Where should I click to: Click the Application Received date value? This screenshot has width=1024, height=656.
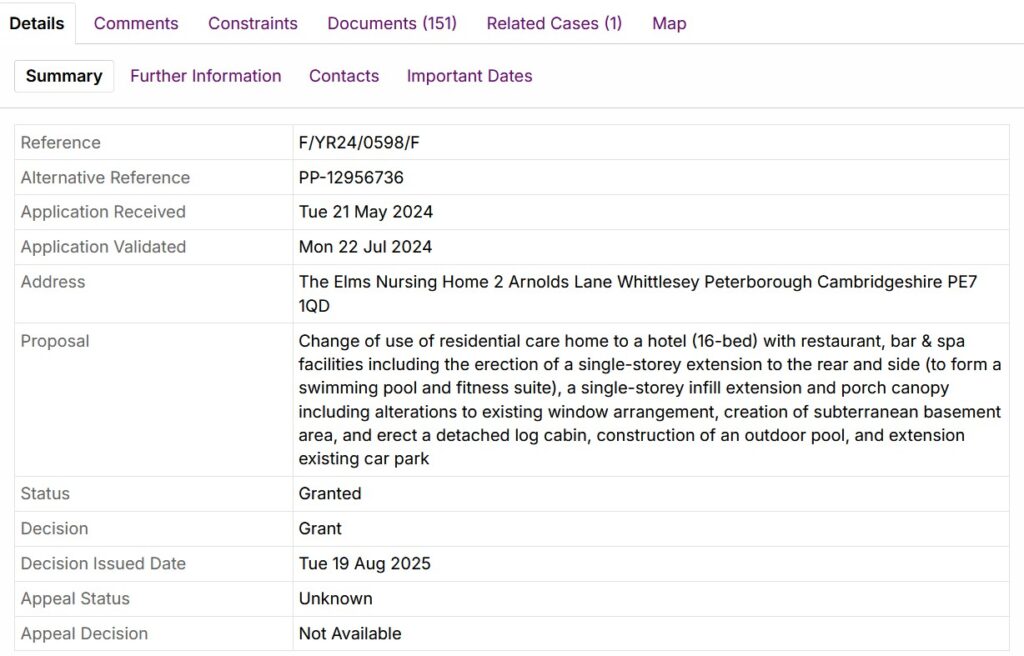point(366,212)
